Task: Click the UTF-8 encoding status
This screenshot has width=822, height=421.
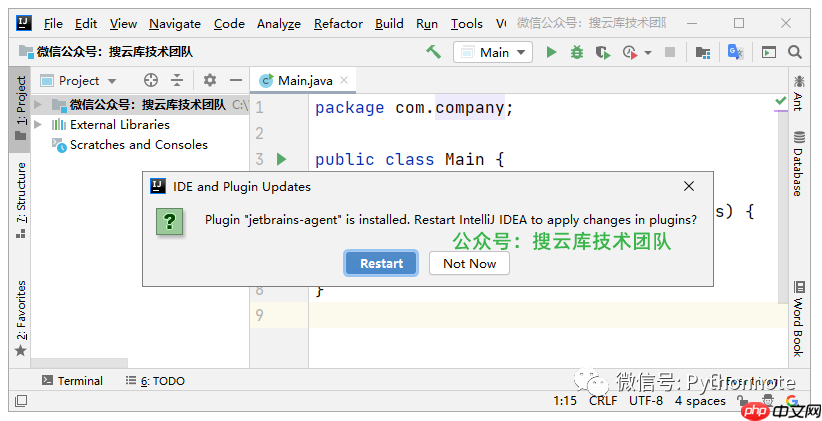Action: 646,401
